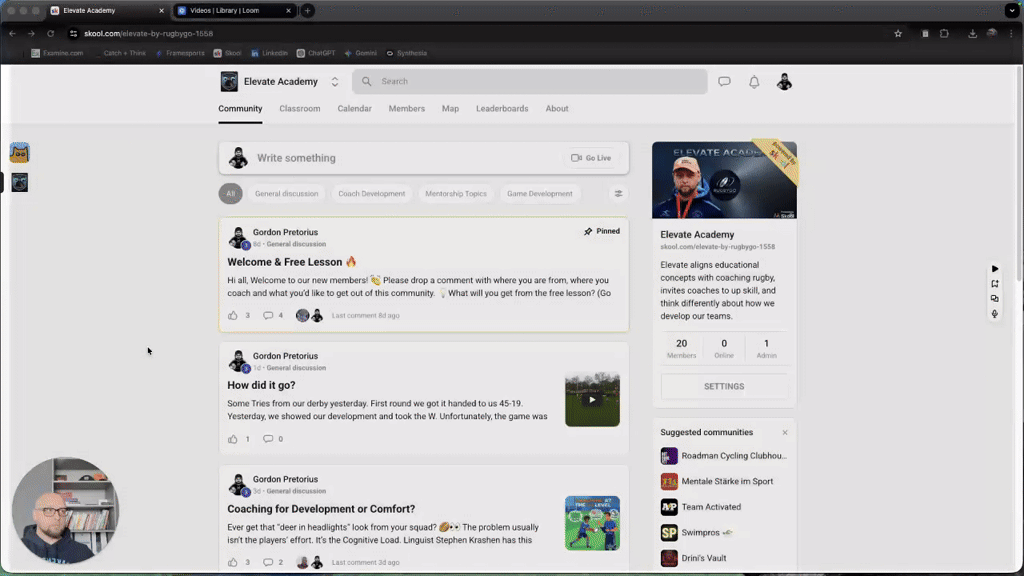Go back in browser history
The image size is (1024, 576).
12,33
